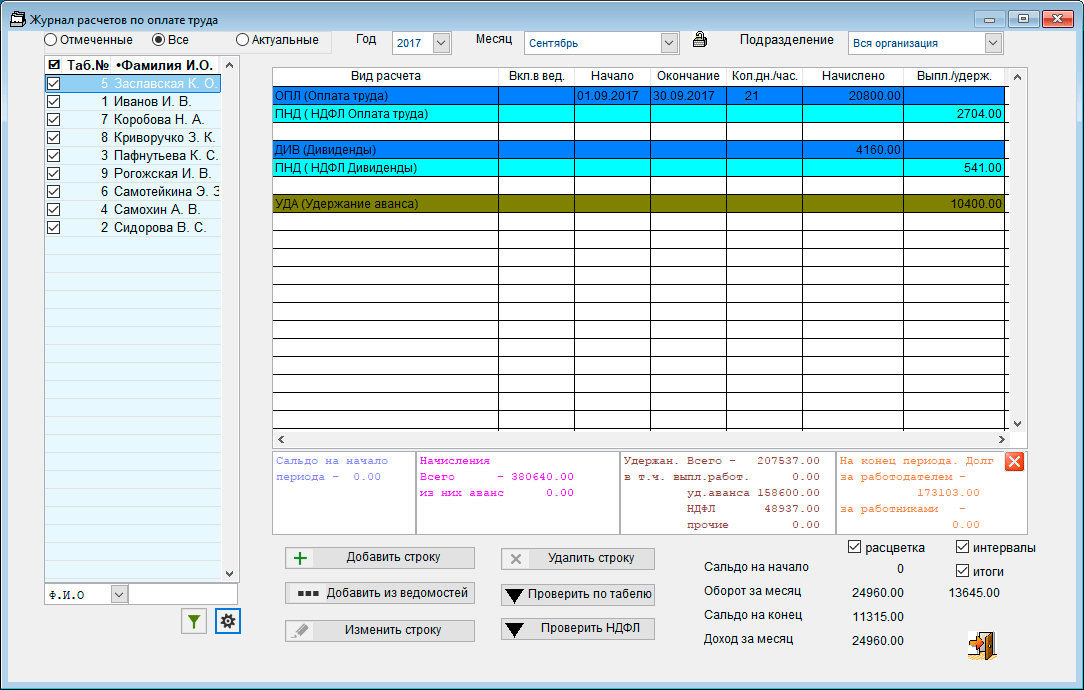This screenshot has width=1084, height=690.
Task: Click the Удалить строку button
Action: (x=578, y=558)
